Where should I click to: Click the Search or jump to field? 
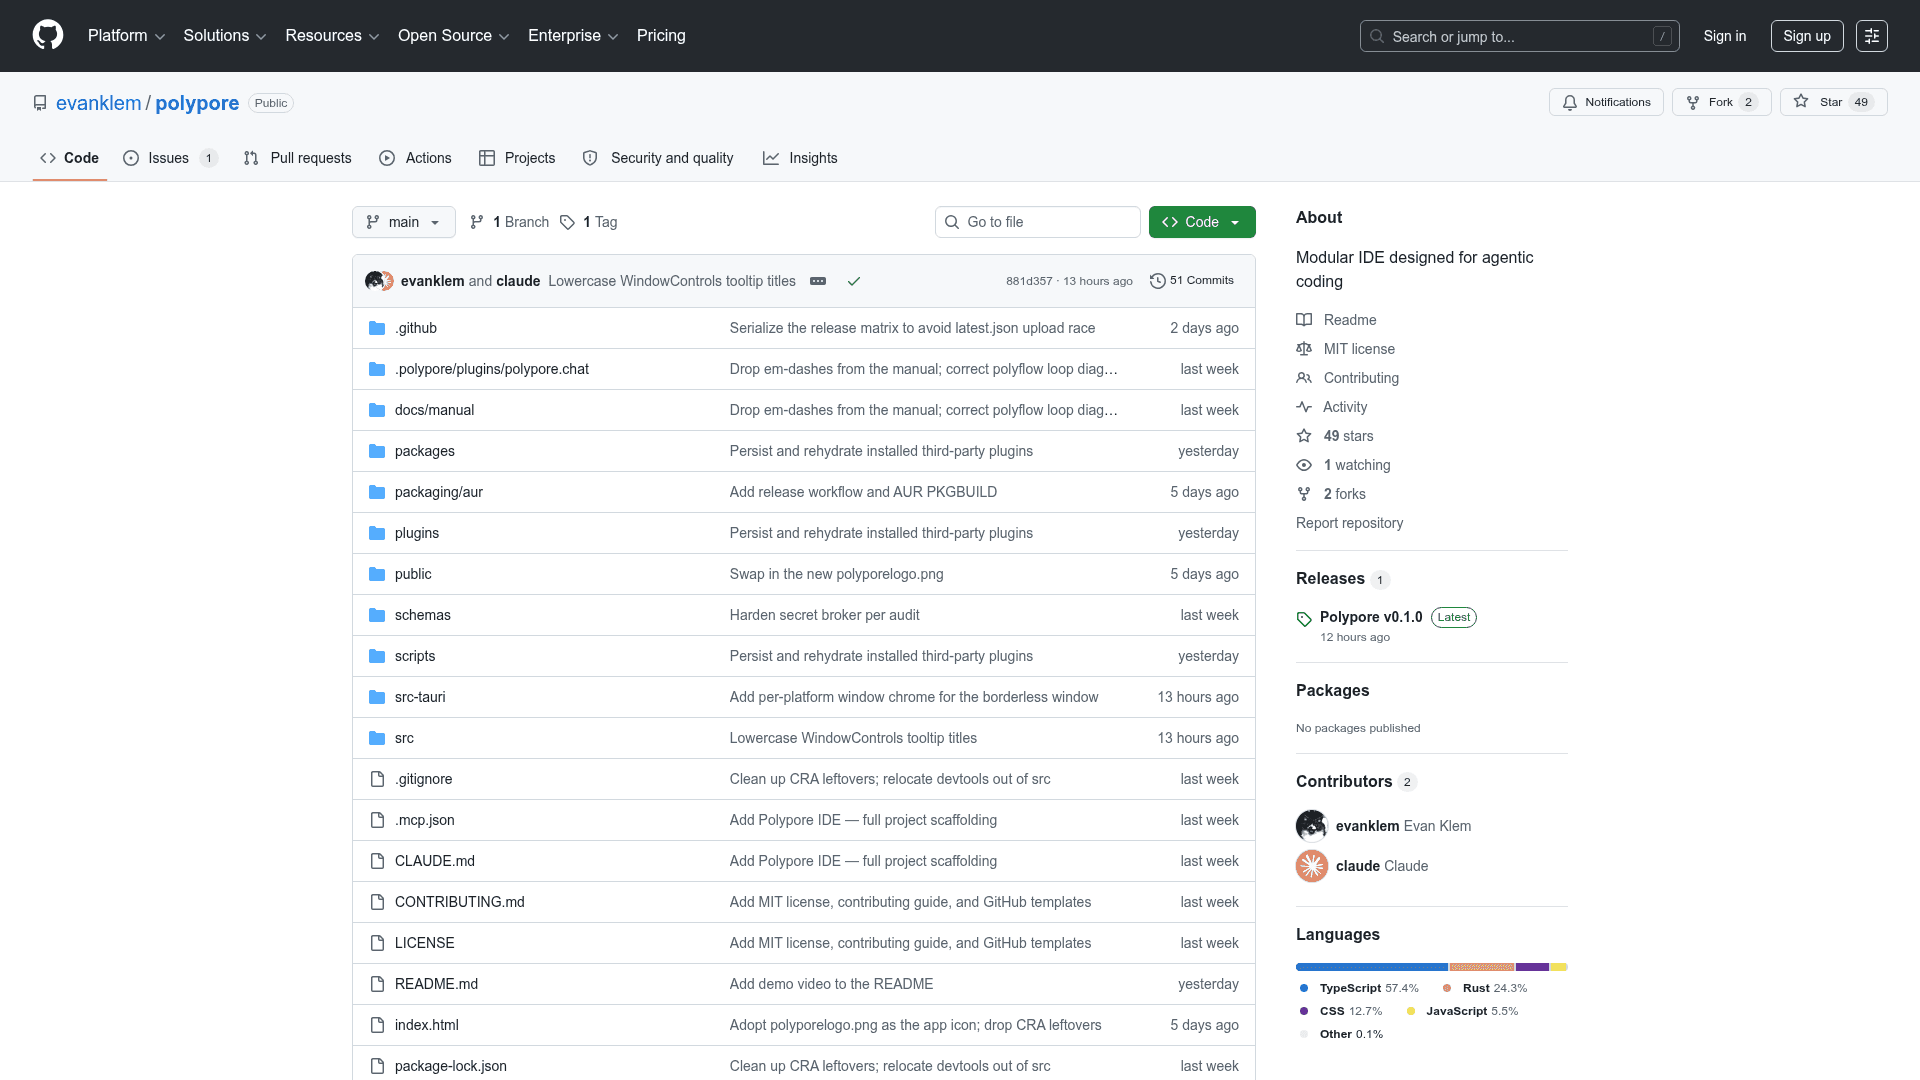click(x=1519, y=36)
